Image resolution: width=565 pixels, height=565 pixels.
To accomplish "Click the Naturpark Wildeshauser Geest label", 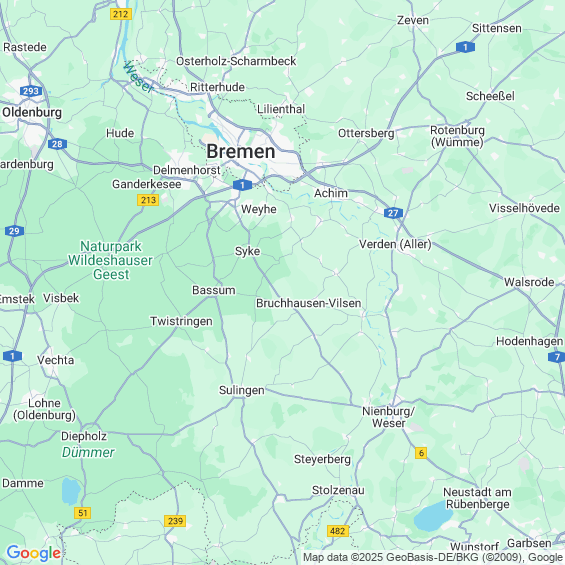I will pyautogui.click(x=111, y=260).
